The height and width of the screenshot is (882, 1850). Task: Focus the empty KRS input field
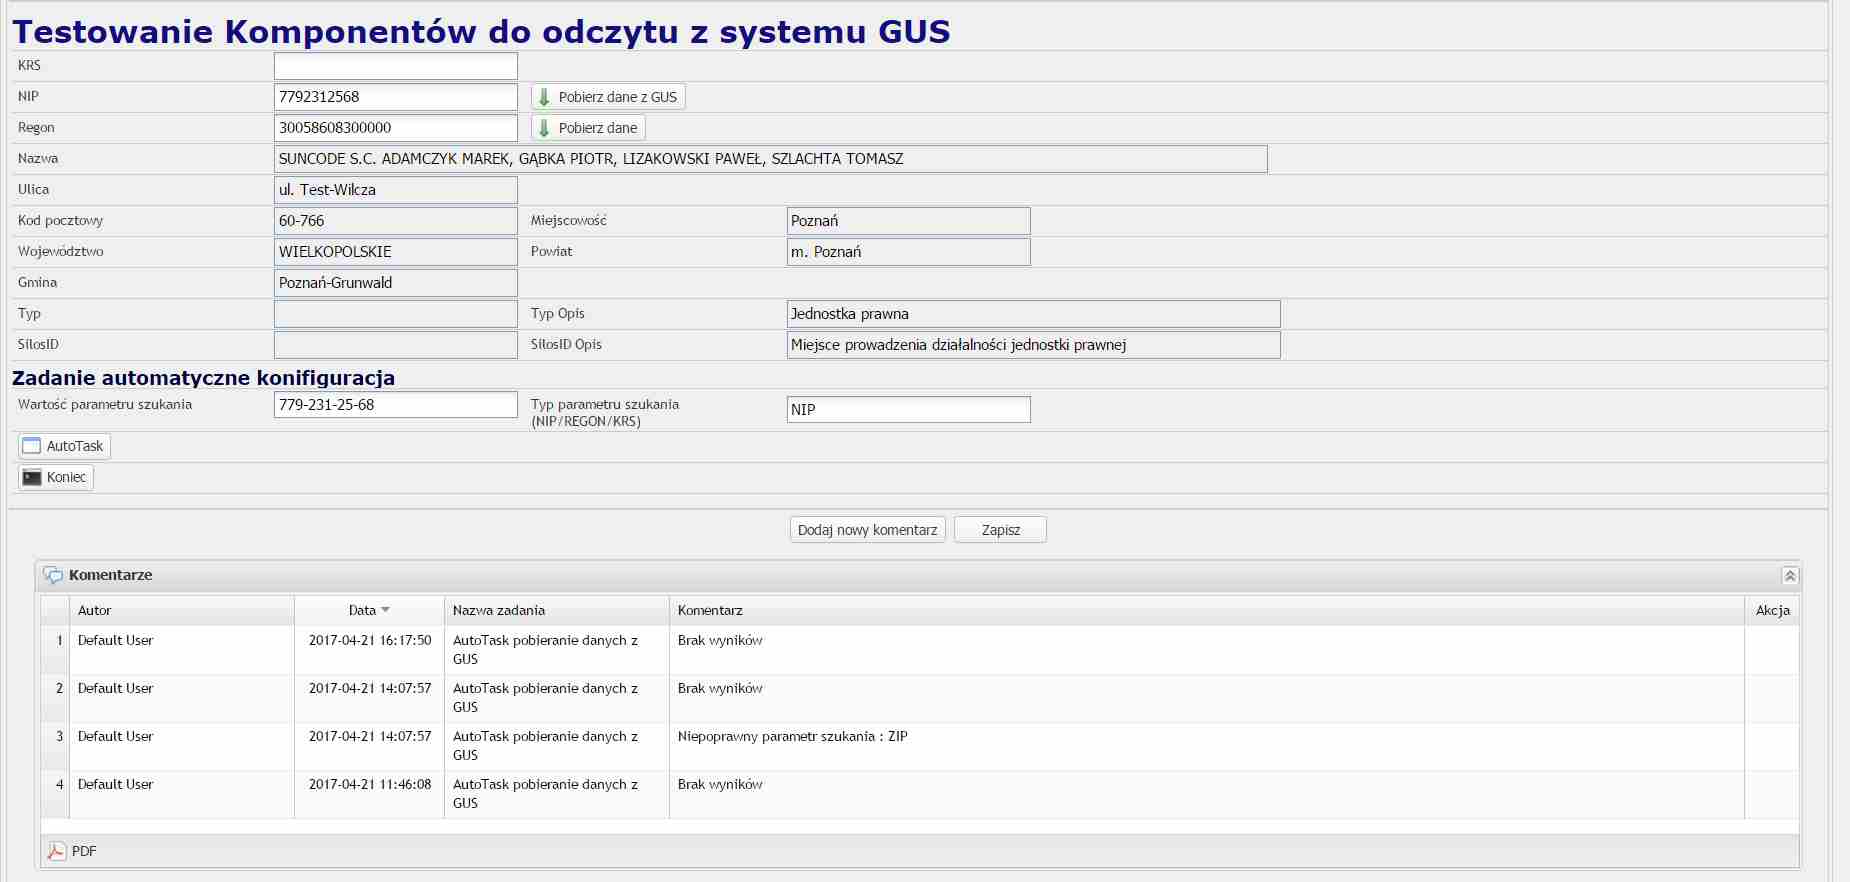click(396, 66)
